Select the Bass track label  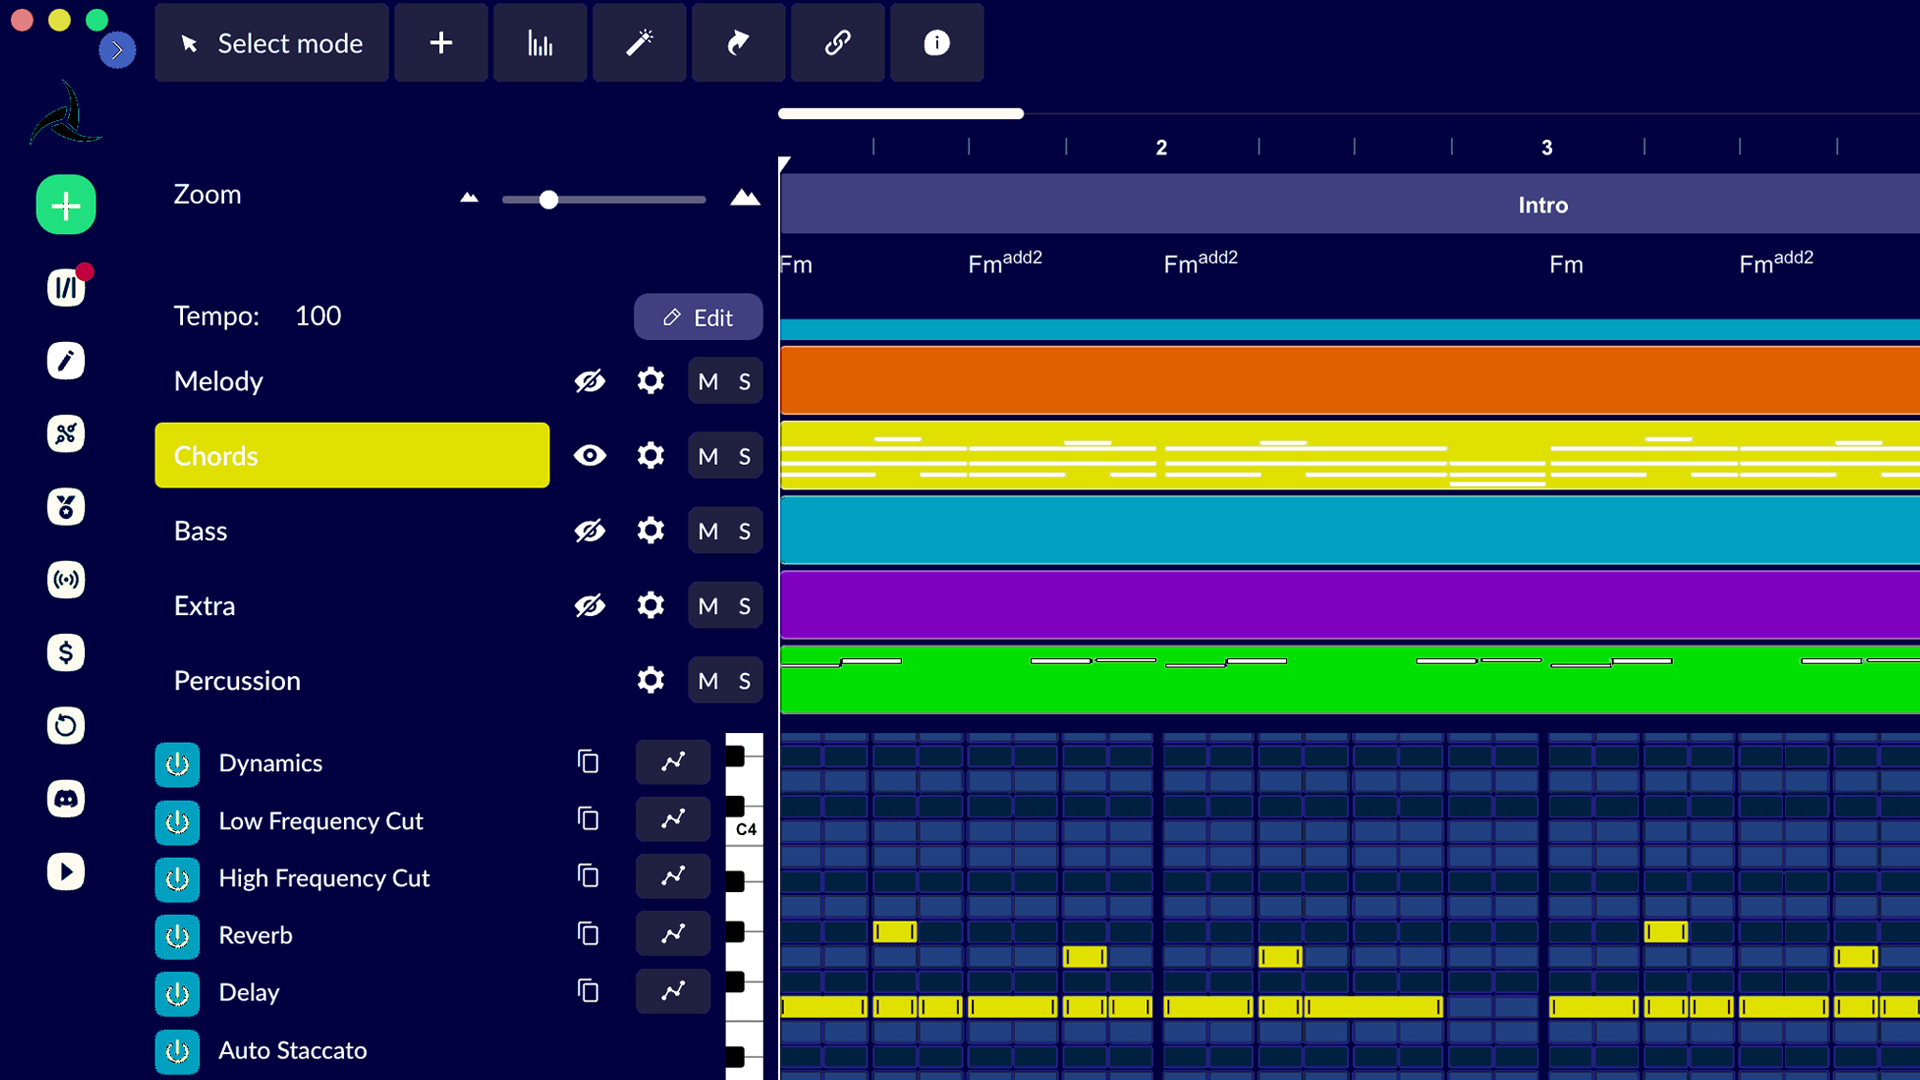click(200, 531)
